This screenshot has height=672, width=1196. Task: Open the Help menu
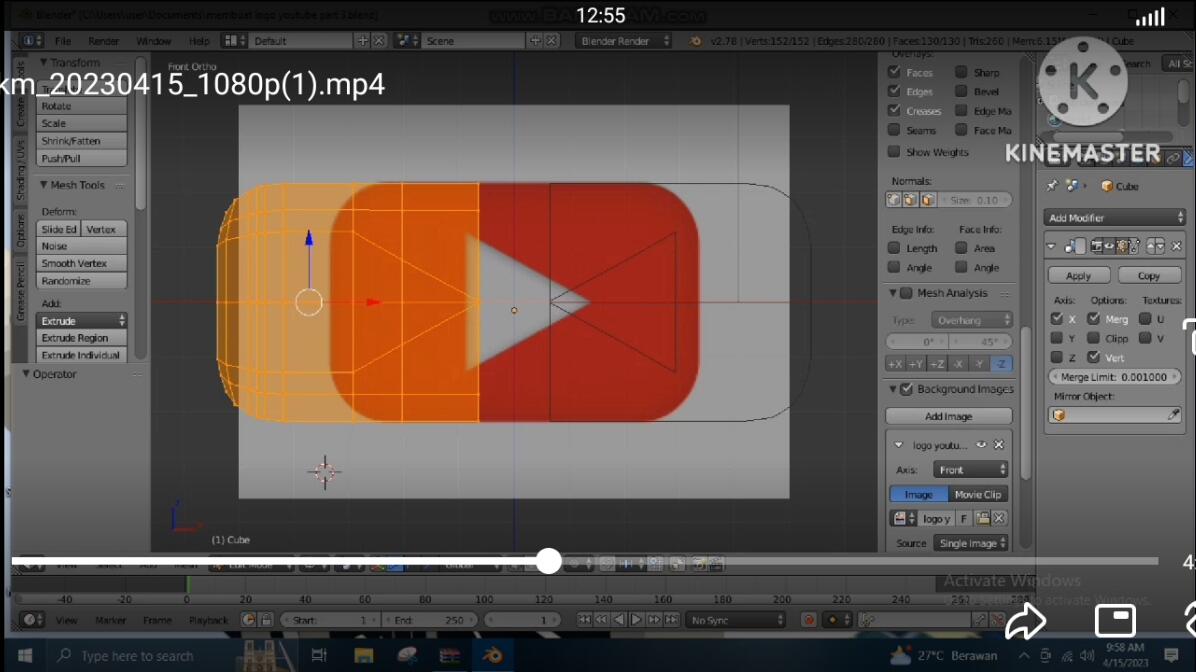(x=198, y=40)
